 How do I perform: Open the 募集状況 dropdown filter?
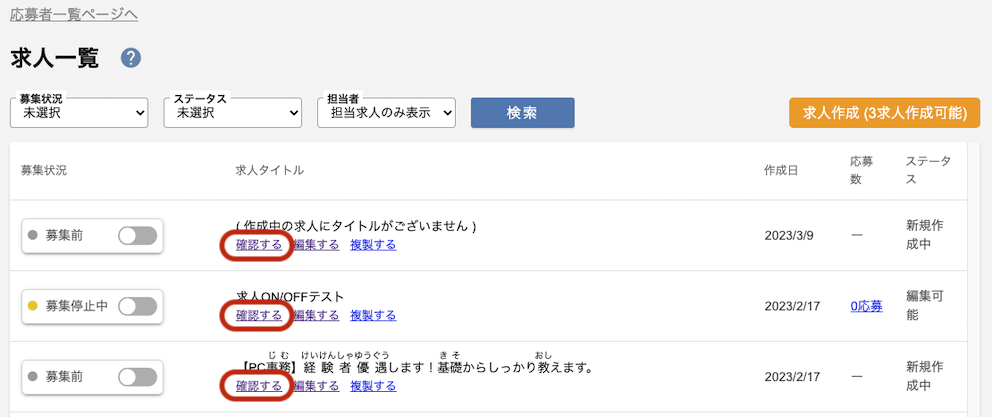click(79, 113)
